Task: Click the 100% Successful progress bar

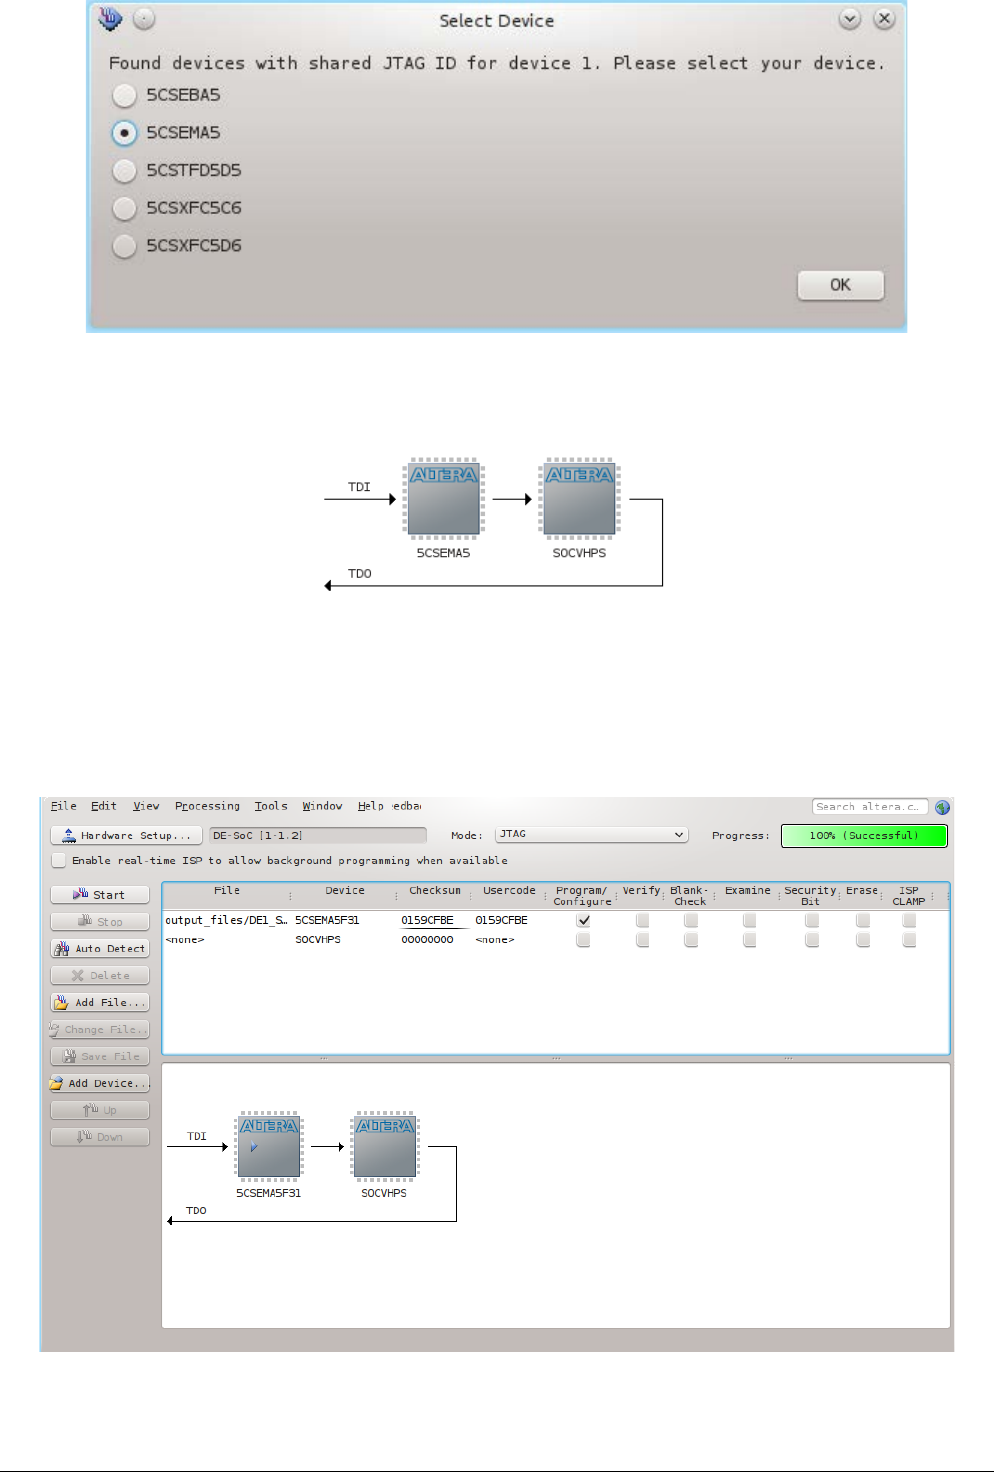Action: [864, 835]
